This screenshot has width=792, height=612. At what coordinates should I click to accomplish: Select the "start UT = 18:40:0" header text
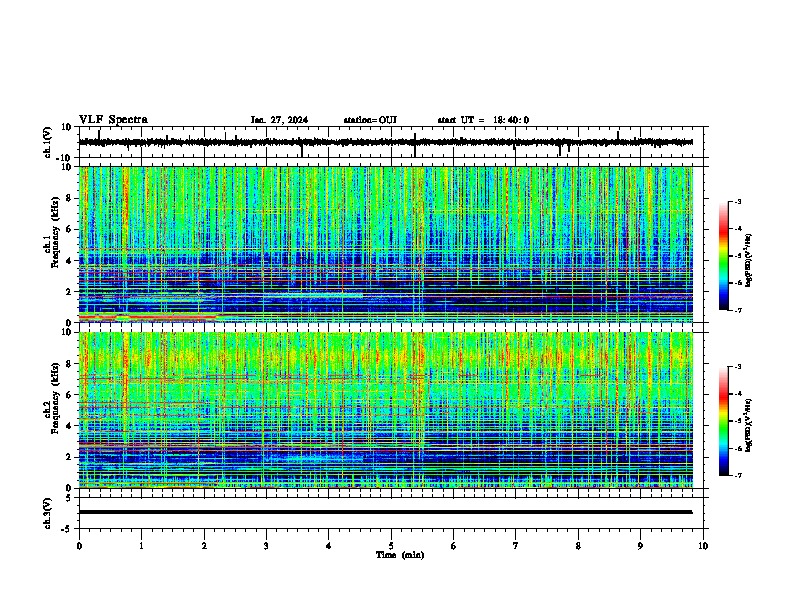(x=483, y=120)
